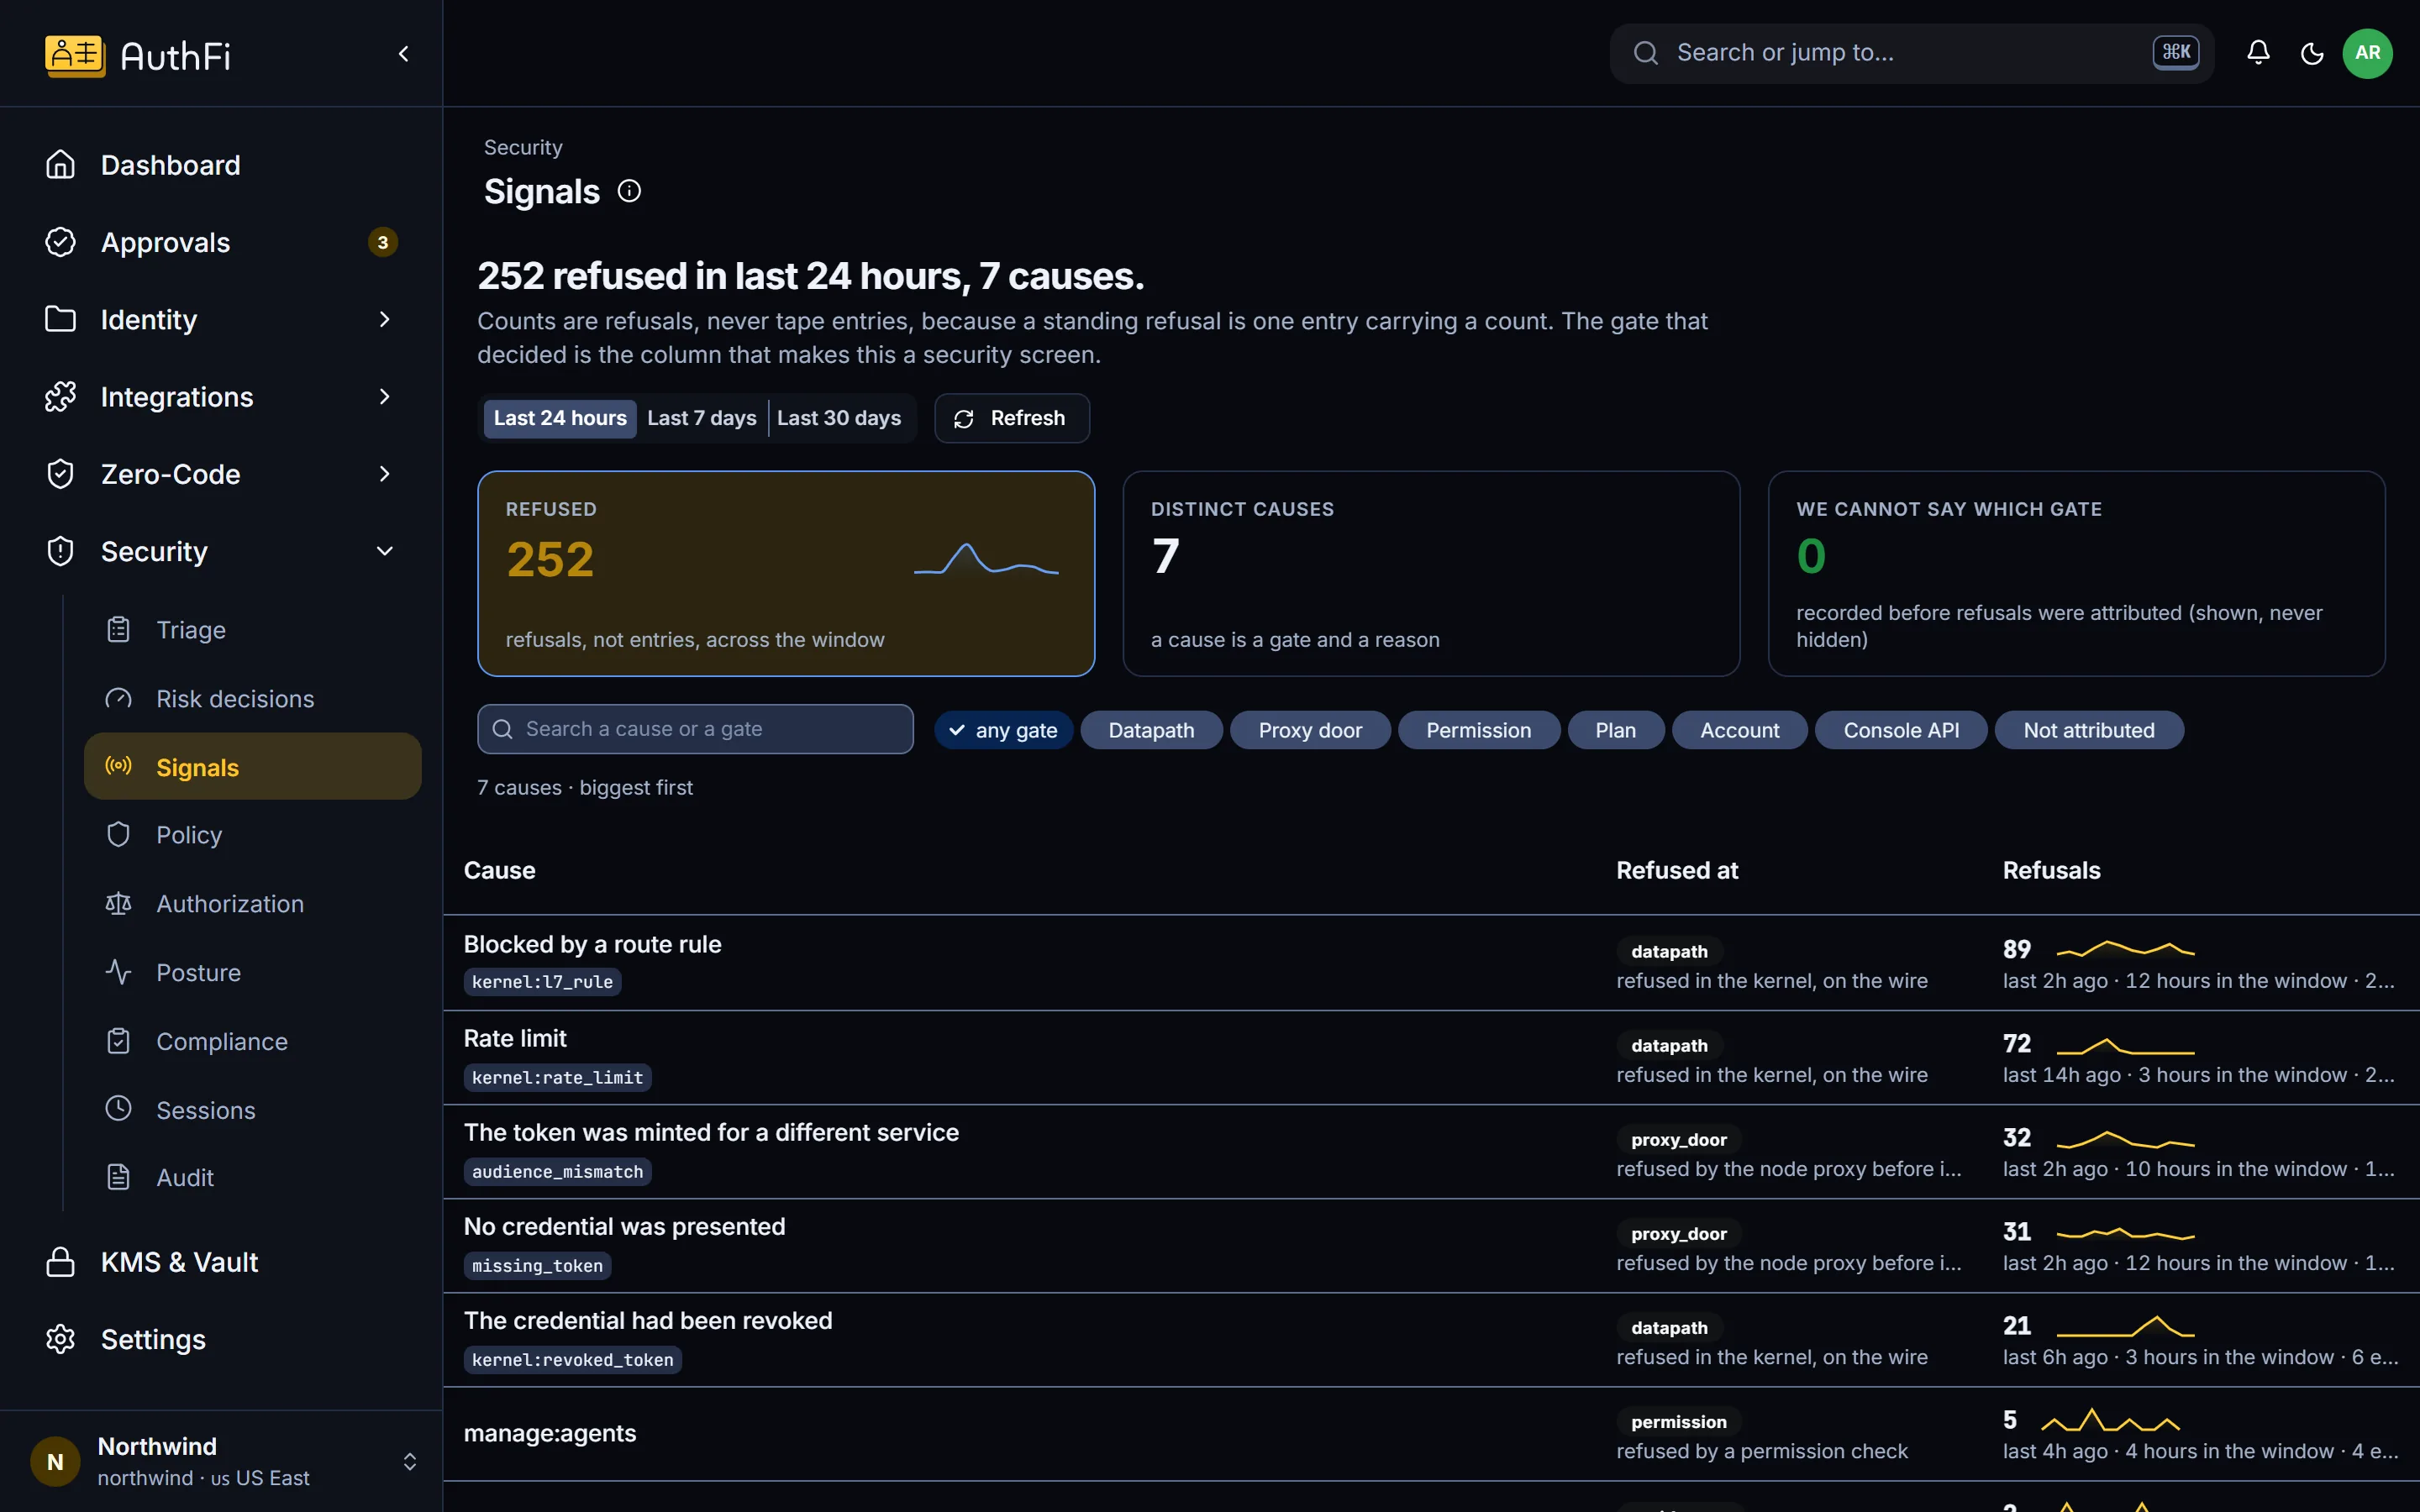Go to Risk decisions

point(252,699)
